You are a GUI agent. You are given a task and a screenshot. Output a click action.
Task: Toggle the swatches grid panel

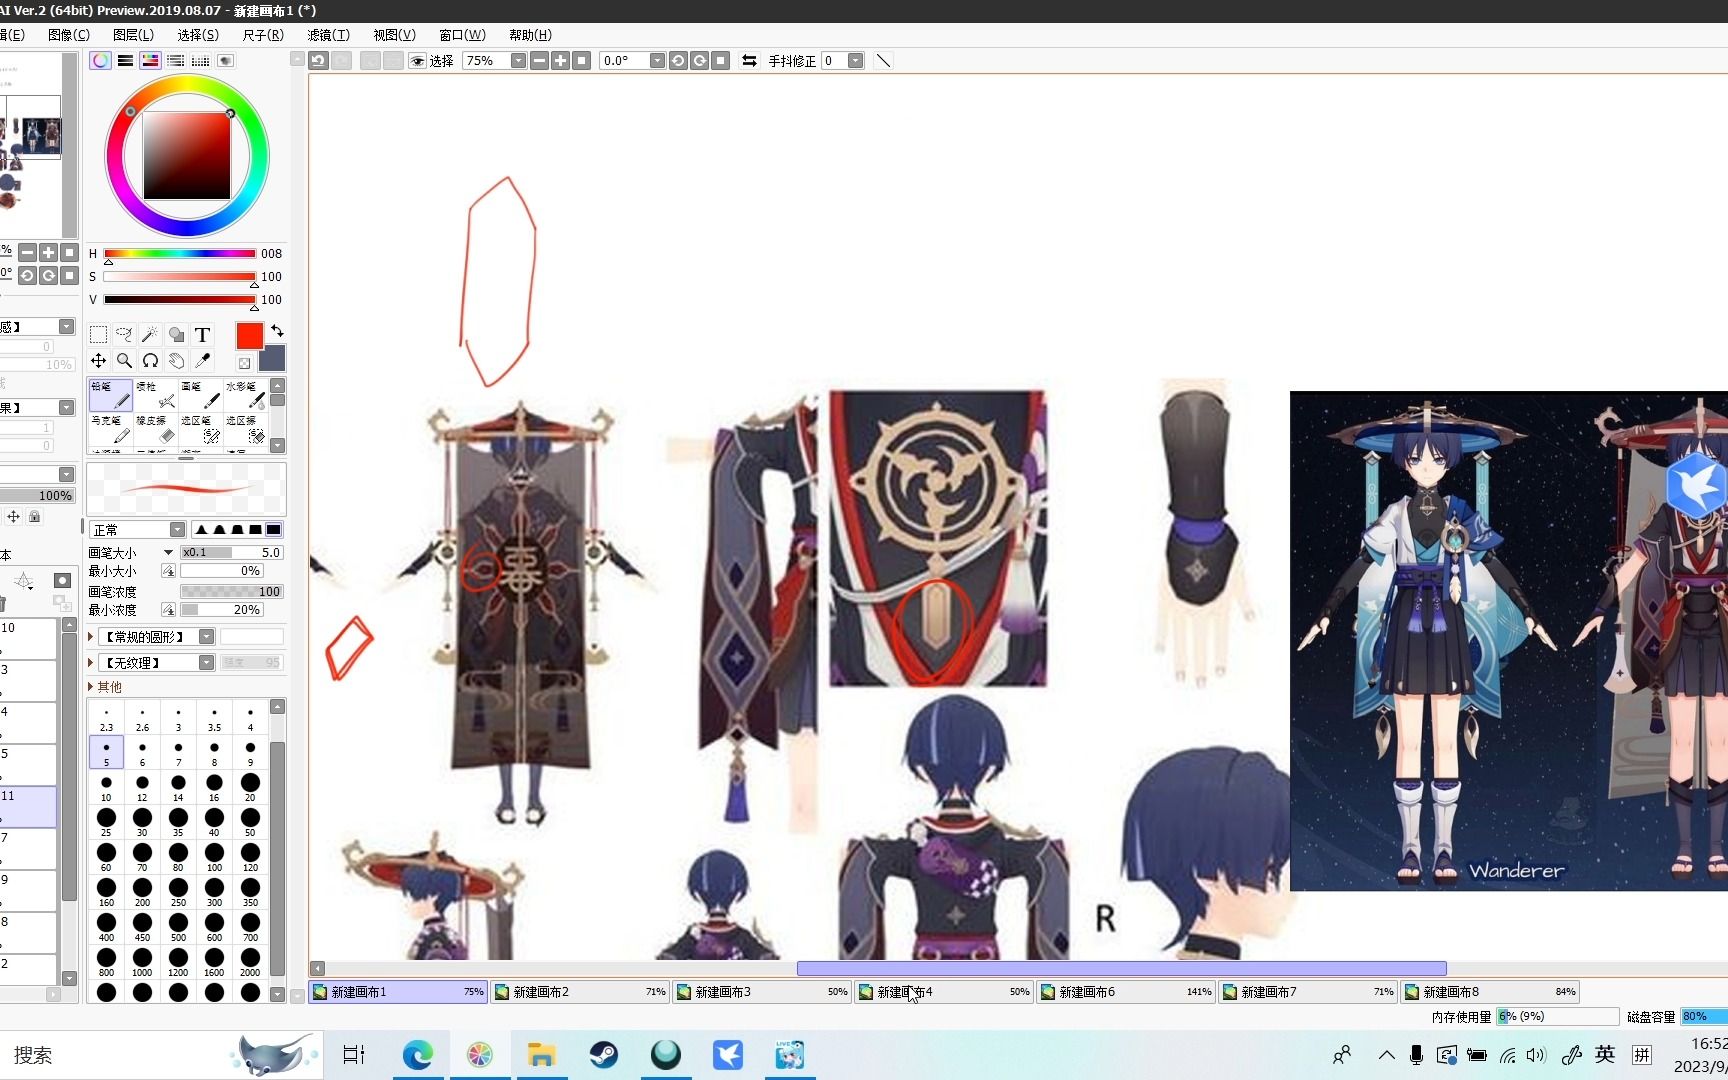click(x=200, y=60)
